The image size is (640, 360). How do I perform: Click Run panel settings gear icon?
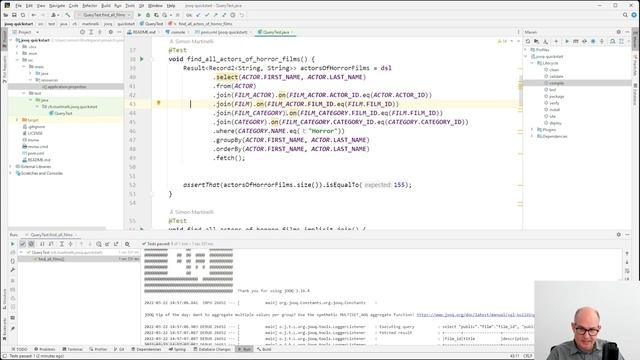pos(618,235)
